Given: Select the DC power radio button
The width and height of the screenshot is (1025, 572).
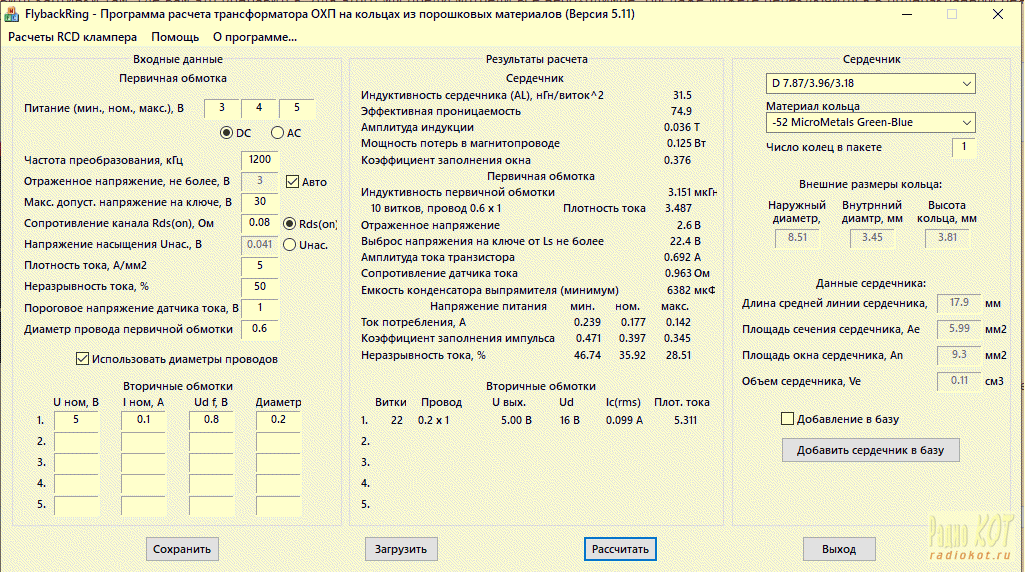Looking at the screenshot, I should pos(227,132).
